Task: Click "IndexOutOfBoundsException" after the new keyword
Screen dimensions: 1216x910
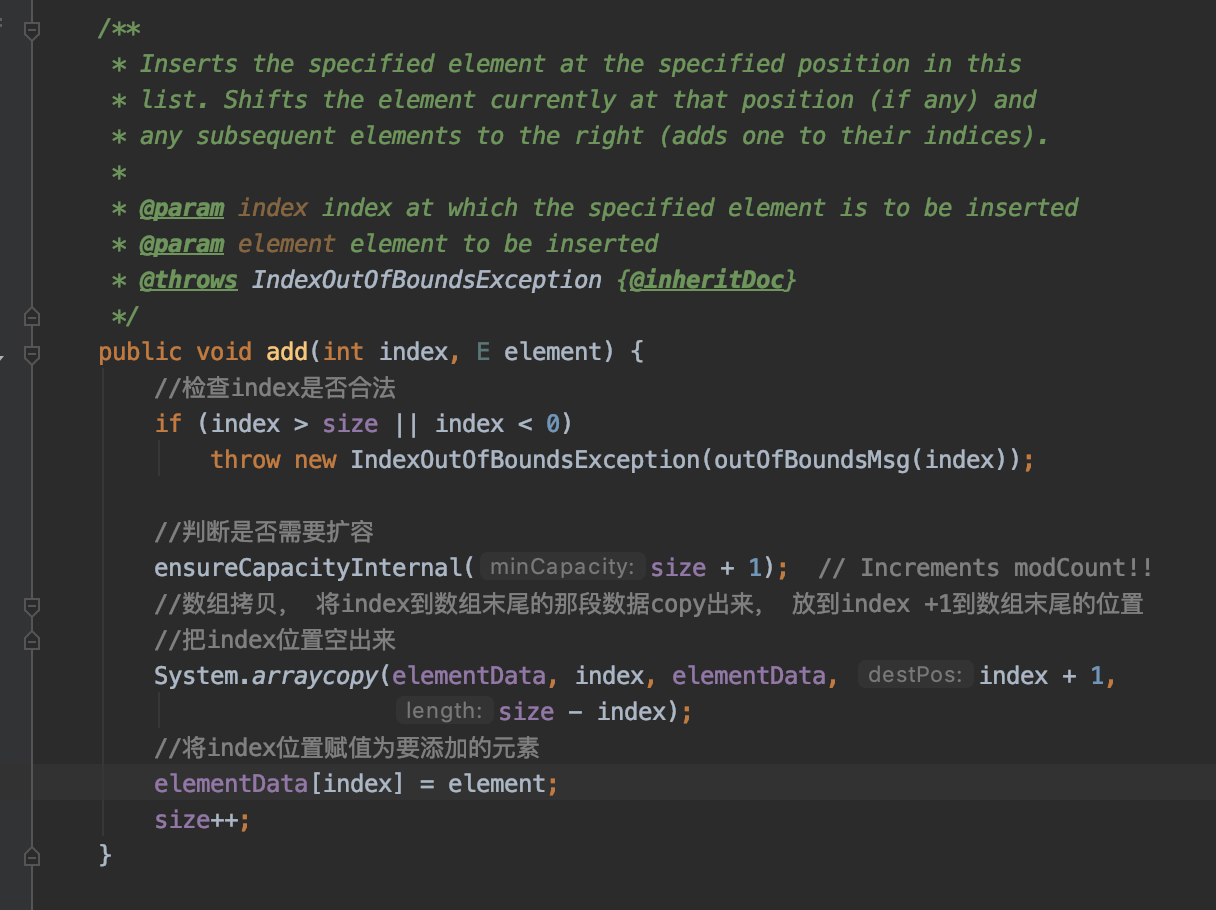Action: (525, 460)
